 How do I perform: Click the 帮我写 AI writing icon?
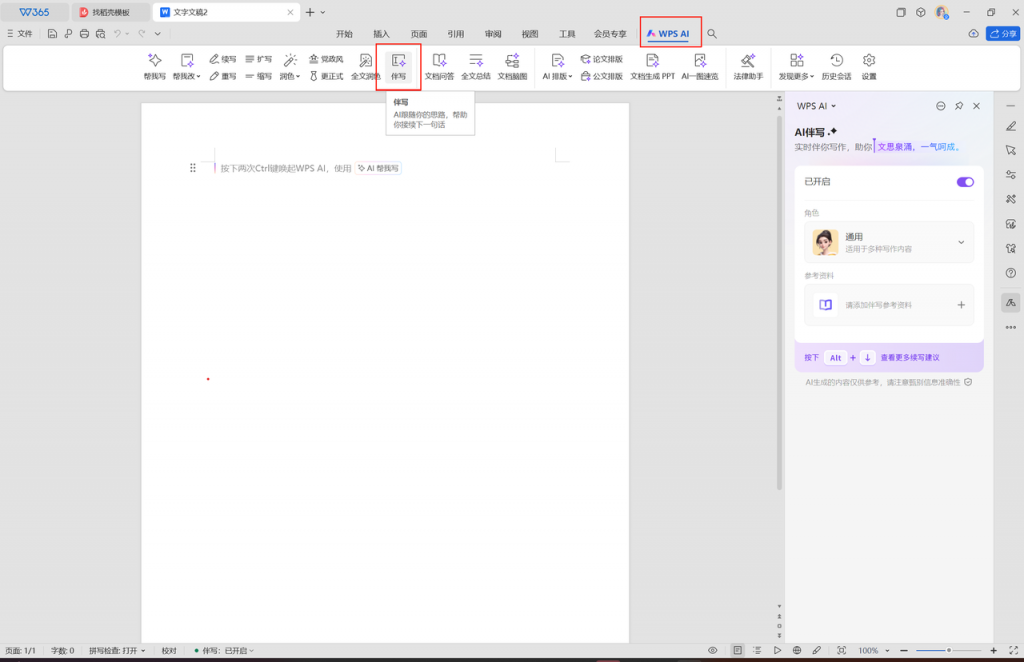pos(155,67)
